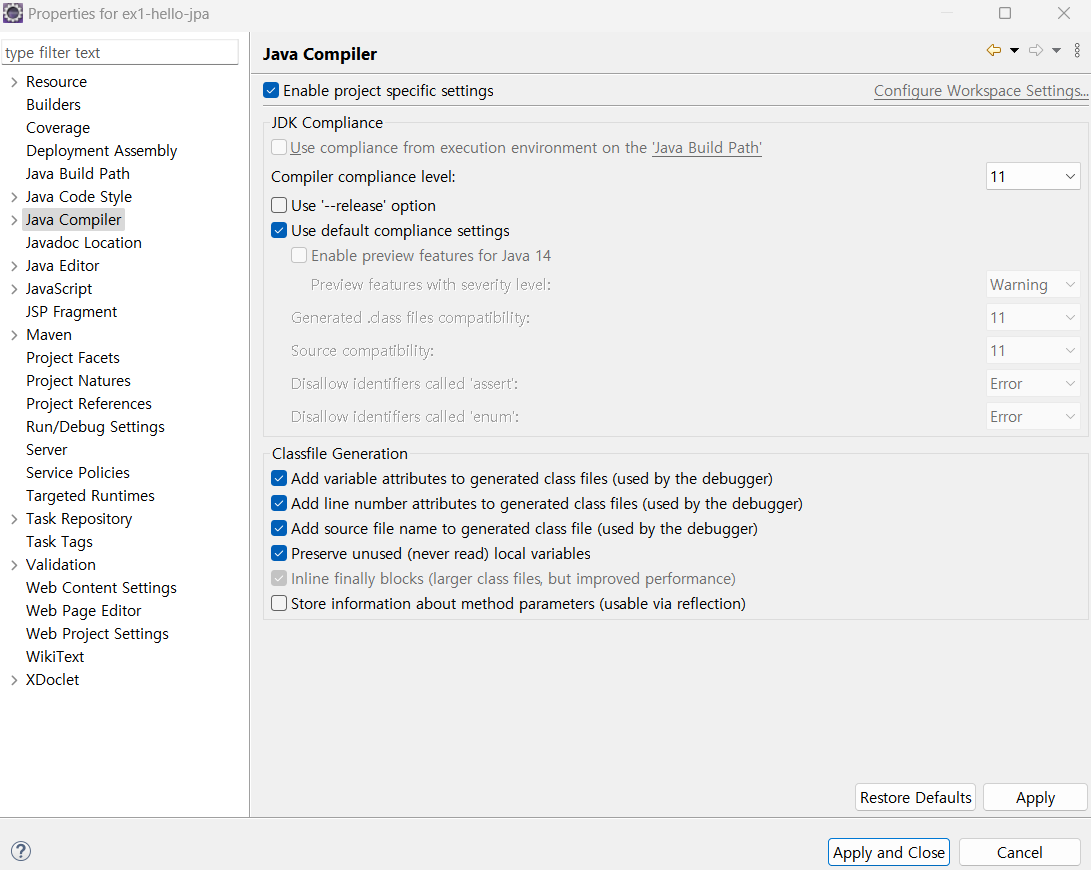Click the Eclipse icon in title bar
The width and height of the screenshot is (1091, 870).
click(13, 13)
